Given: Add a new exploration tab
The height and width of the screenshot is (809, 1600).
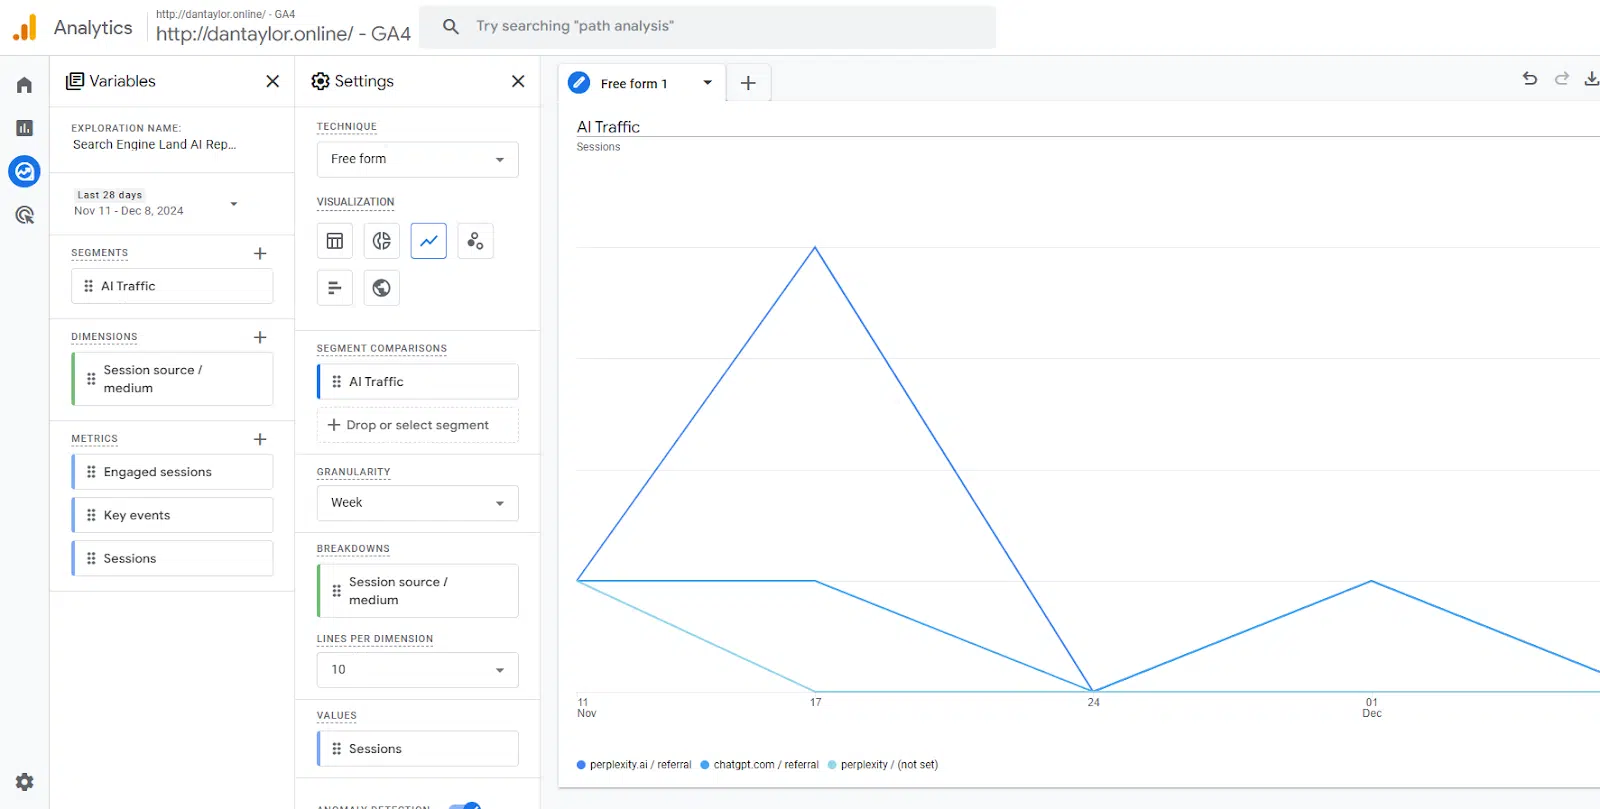Looking at the screenshot, I should click(x=748, y=83).
